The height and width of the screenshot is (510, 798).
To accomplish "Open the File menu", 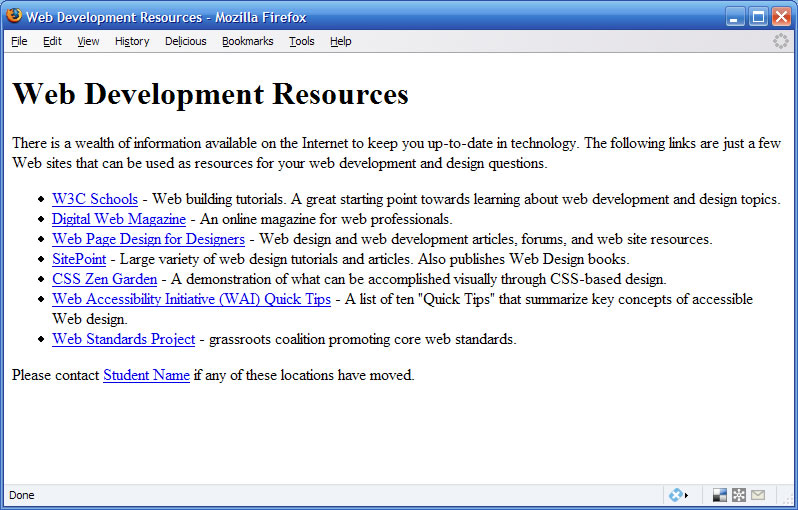I will point(19,41).
